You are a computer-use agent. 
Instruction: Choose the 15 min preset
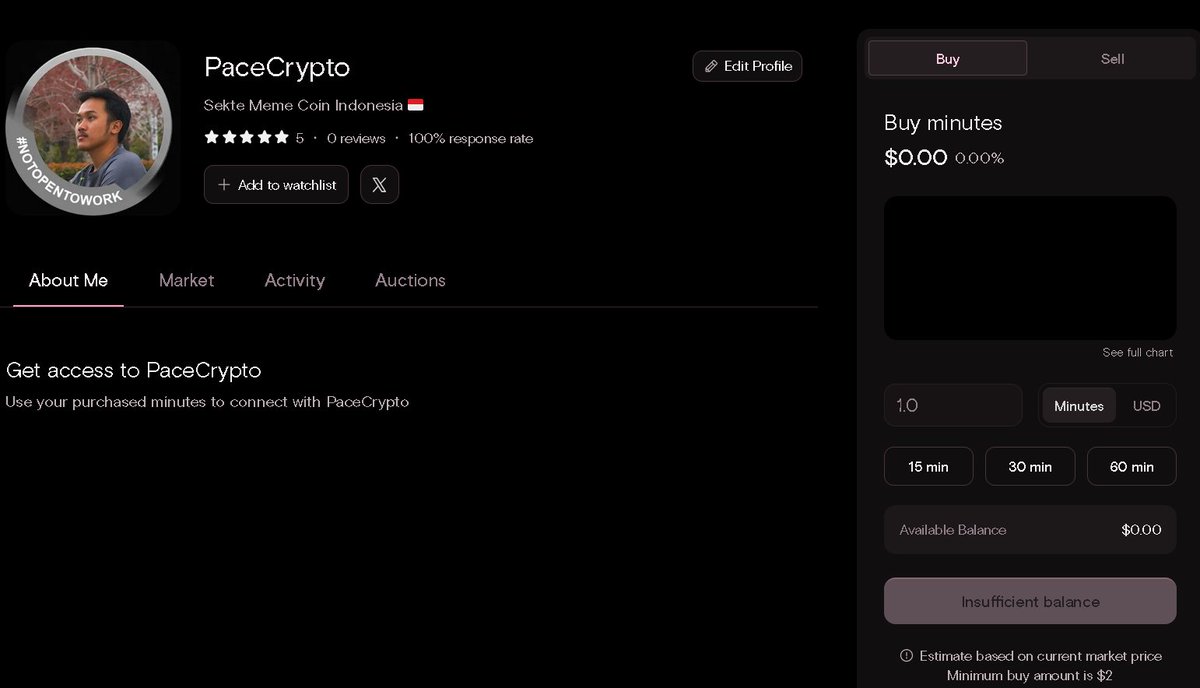coord(928,467)
